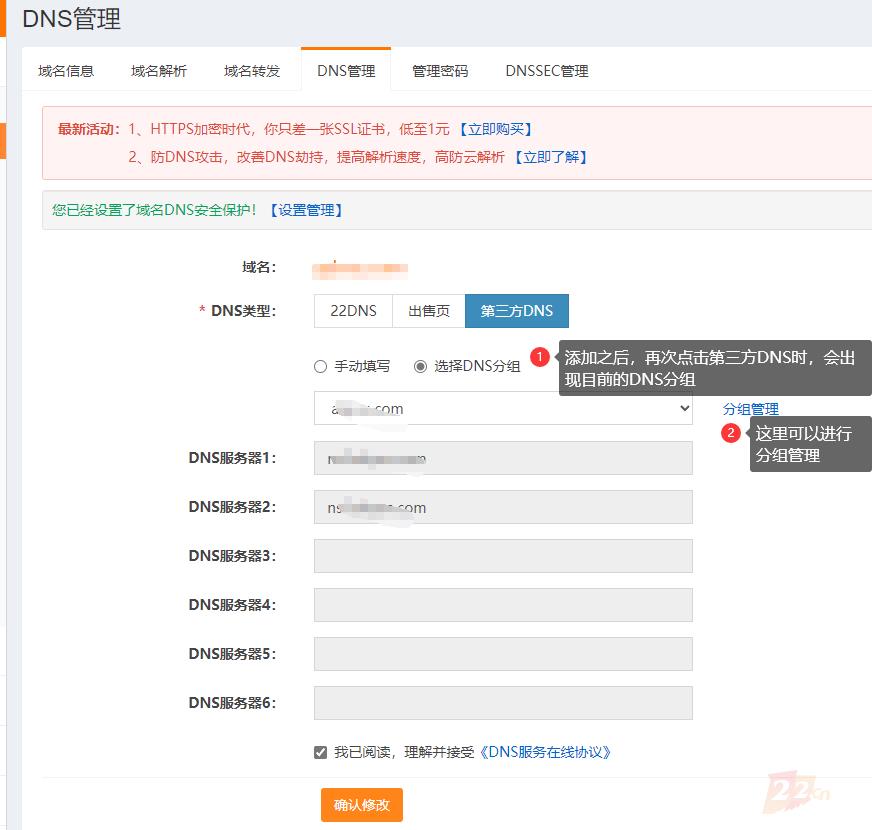Viewport: 872px width, 830px height.
Task: Open the 域名转发 tab
Action: coord(252,71)
